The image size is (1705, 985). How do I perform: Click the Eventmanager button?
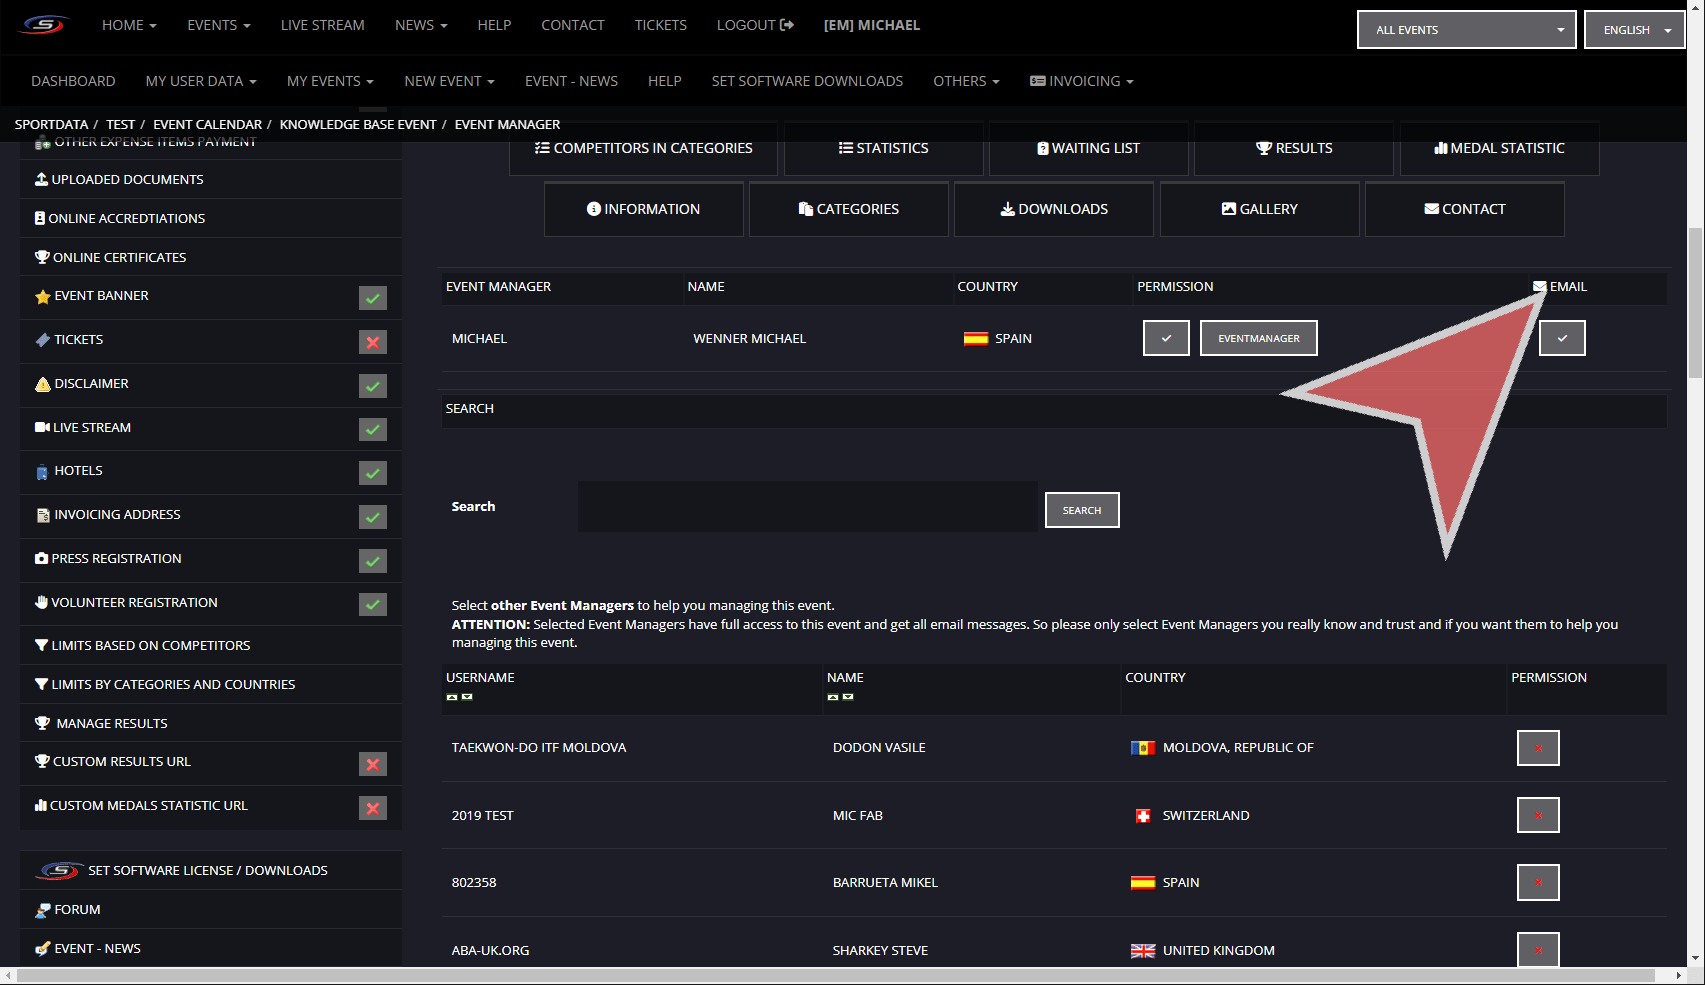(1258, 338)
